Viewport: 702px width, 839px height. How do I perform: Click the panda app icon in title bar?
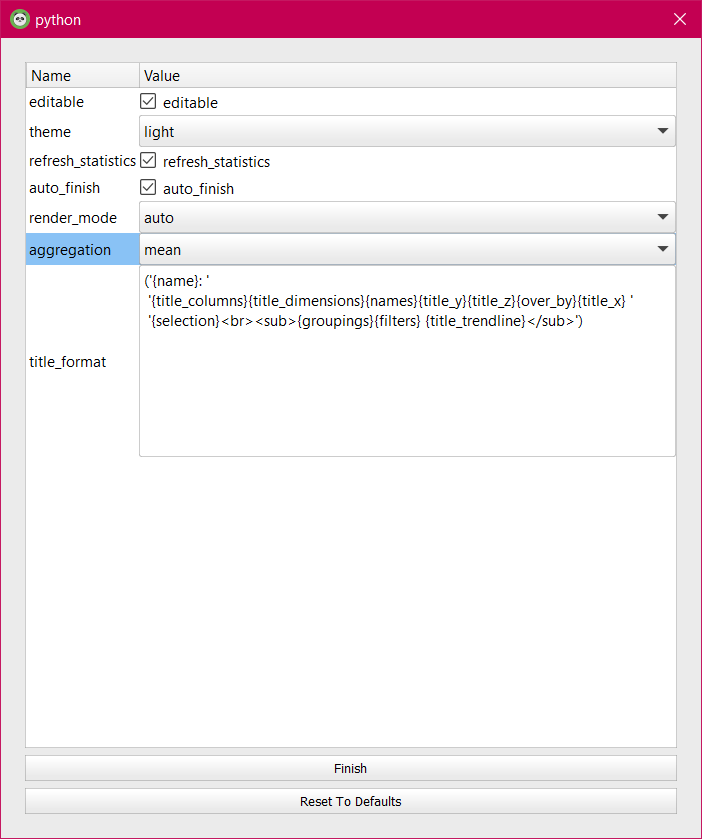click(19, 19)
